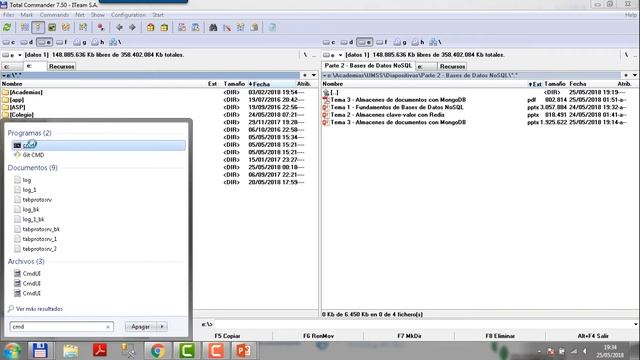Select drive c in the right drive bar
The height and width of the screenshot is (360, 640).
[329, 42]
